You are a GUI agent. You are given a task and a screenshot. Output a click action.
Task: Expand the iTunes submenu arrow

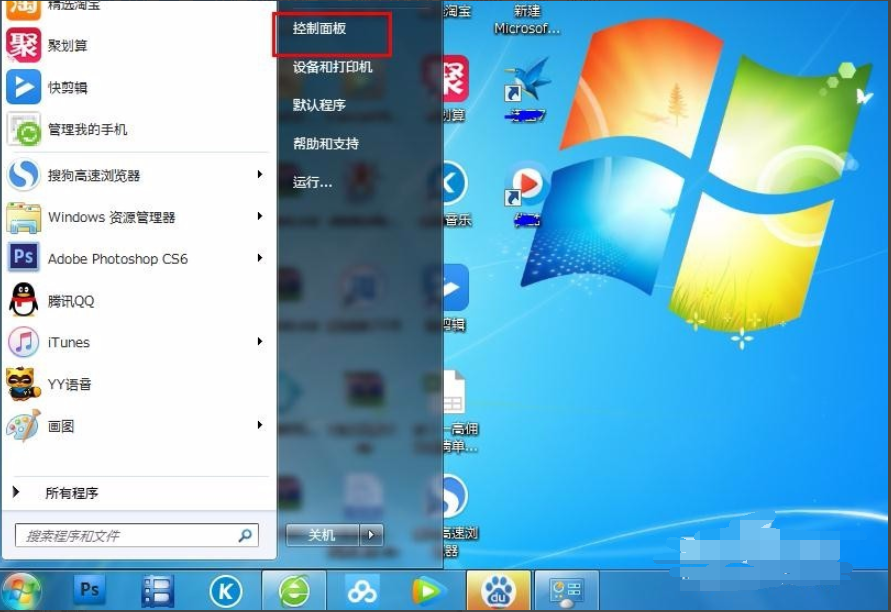point(260,342)
